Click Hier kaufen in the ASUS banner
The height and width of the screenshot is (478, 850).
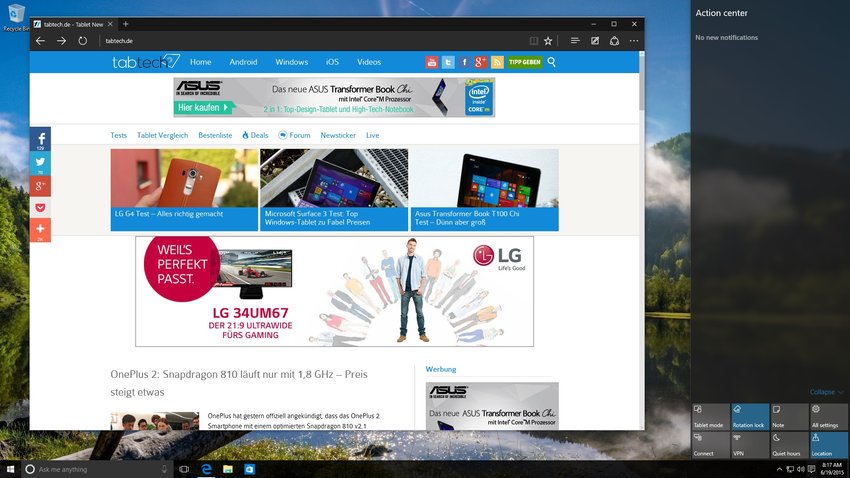(203, 107)
